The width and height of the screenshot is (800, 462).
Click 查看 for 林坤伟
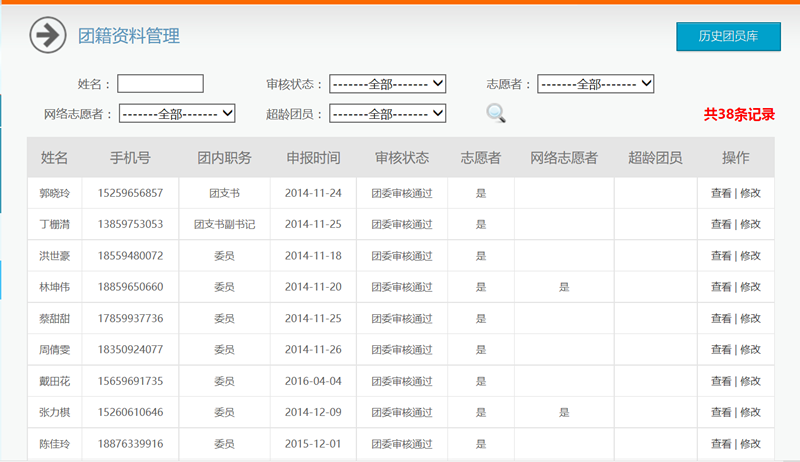[x=721, y=287]
